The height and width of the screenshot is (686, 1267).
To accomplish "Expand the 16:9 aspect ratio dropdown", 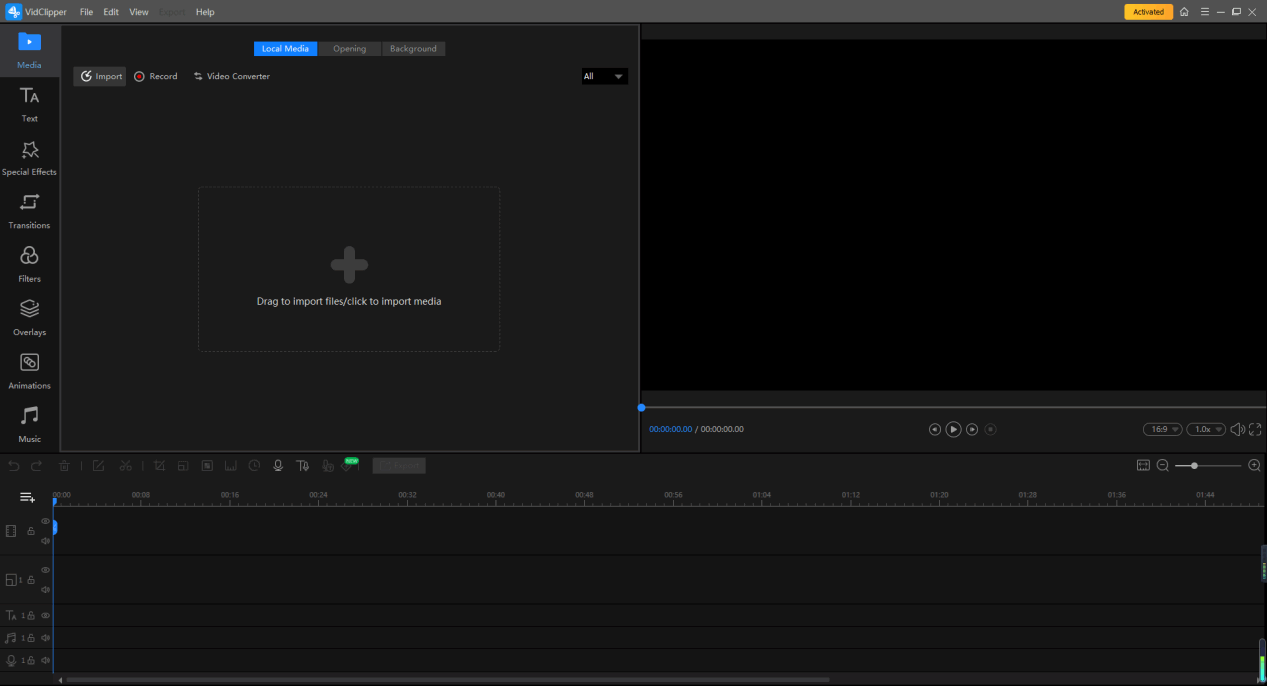I will click(1162, 430).
